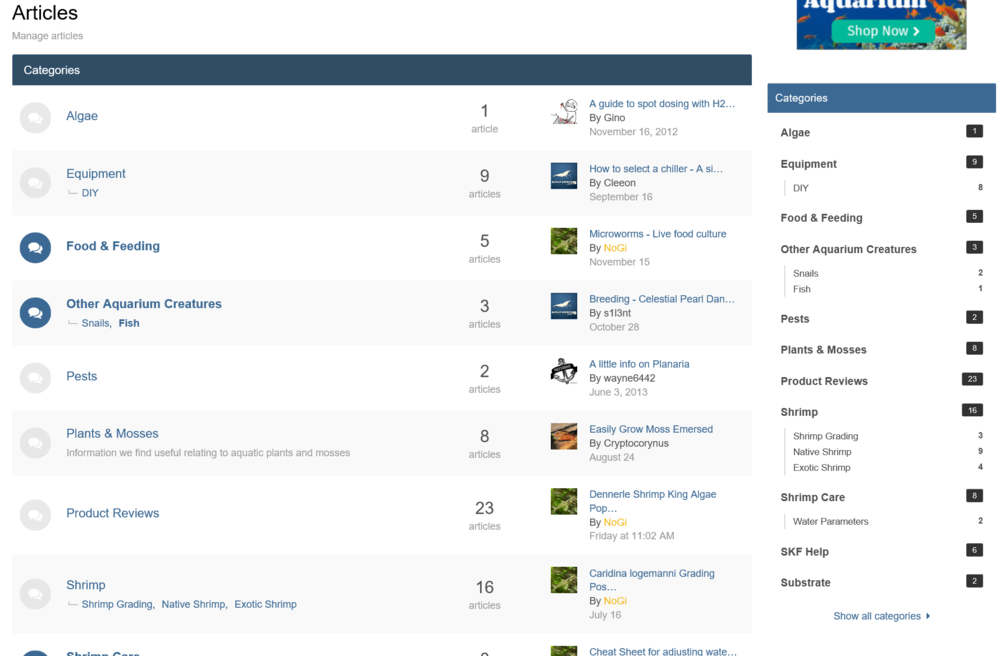This screenshot has height=656, width=1000.
Task: Select Food & Feeding in sidebar Categories
Action: point(821,218)
